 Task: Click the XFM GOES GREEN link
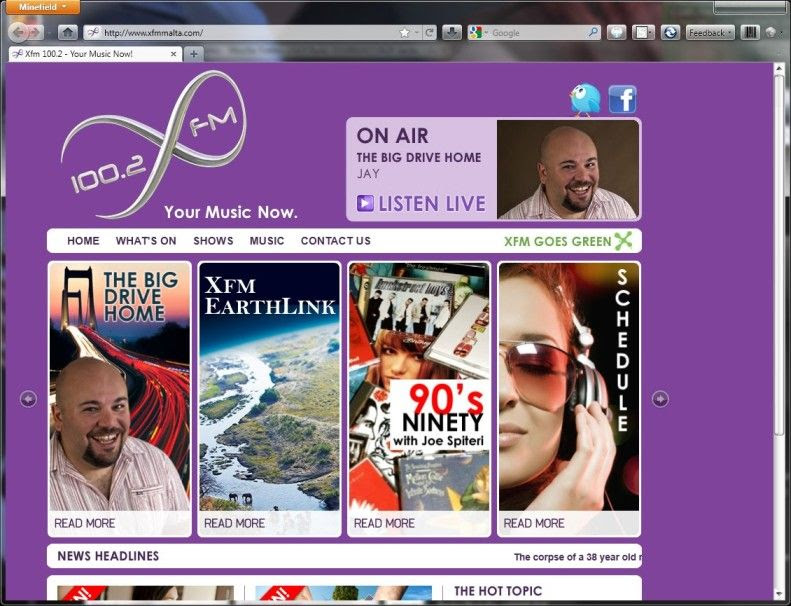558,241
